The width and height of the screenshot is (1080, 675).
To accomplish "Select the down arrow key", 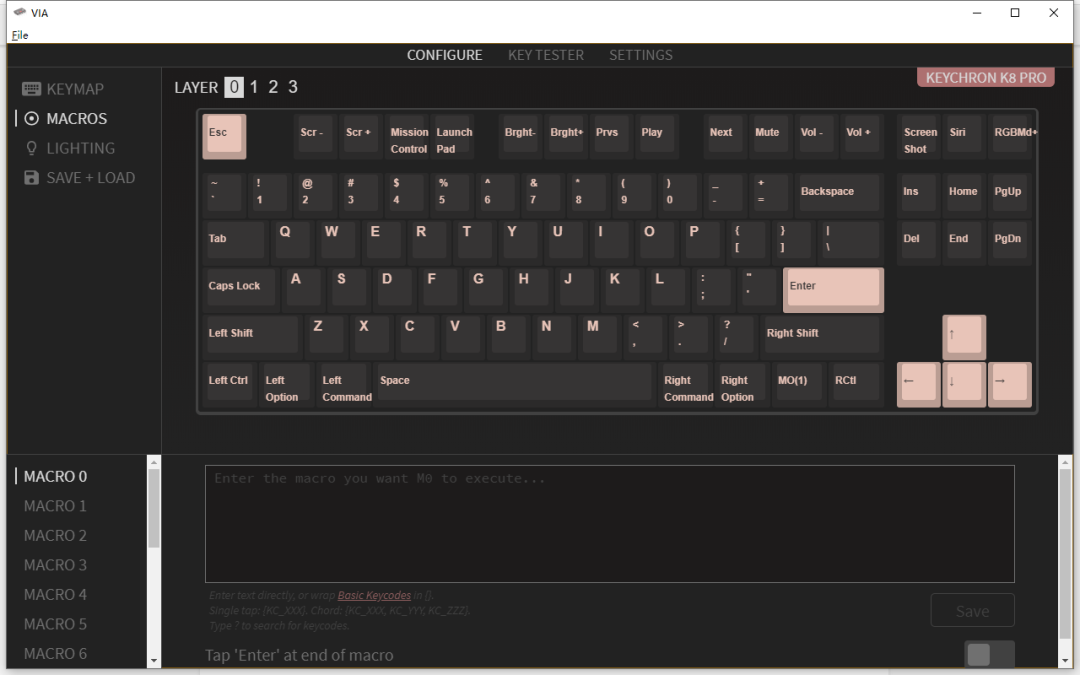I will (x=964, y=384).
